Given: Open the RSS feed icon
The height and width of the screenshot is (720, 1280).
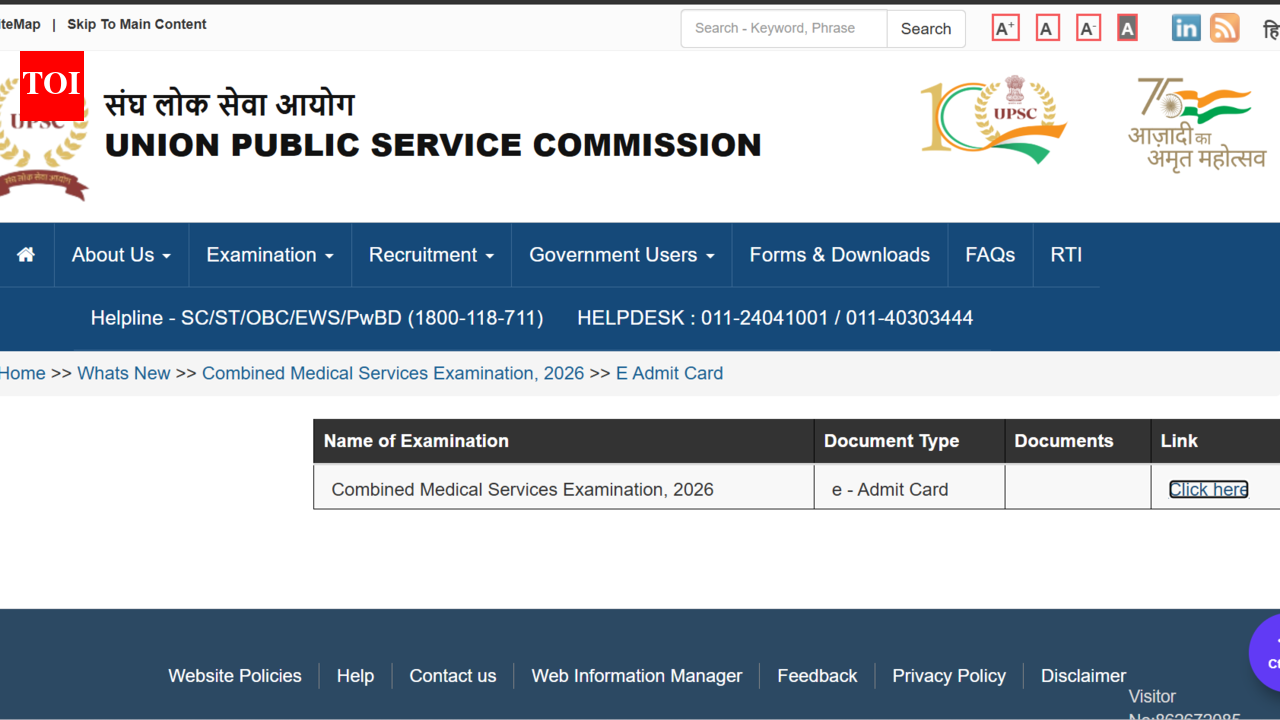Looking at the screenshot, I should point(1224,28).
